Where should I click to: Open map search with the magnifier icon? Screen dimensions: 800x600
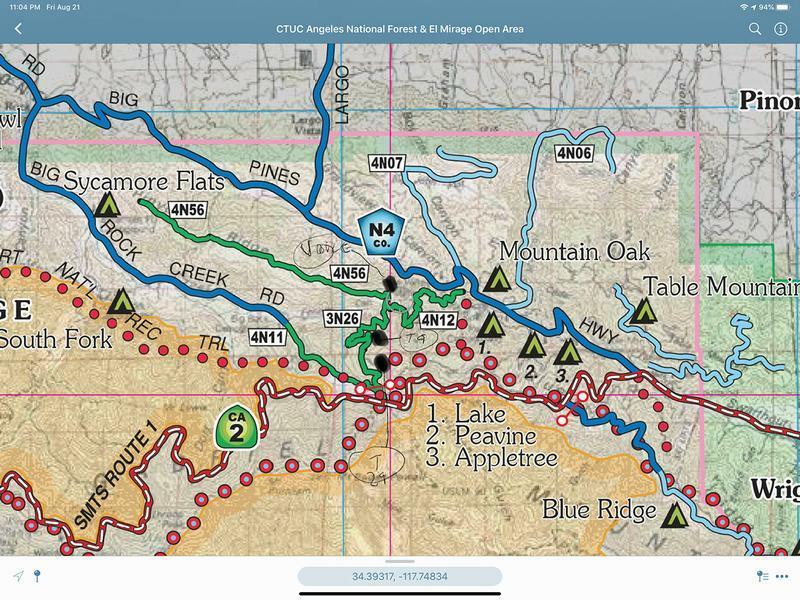coord(755,29)
